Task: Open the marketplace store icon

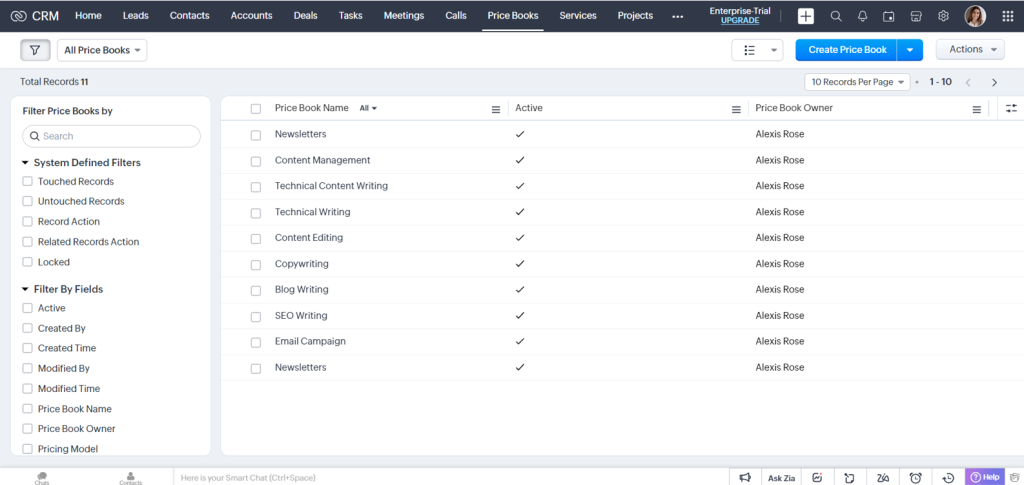Action: point(916,16)
